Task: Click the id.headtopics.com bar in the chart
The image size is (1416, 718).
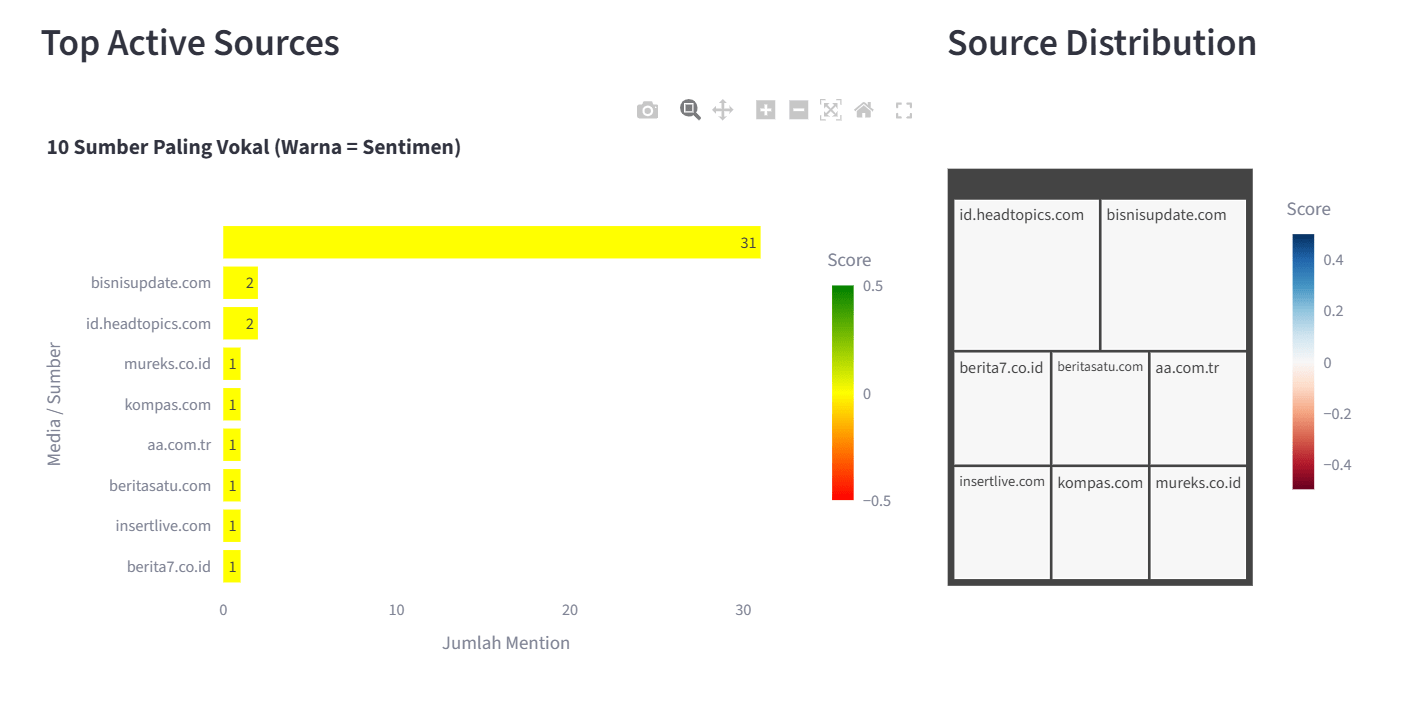Action: (240, 324)
